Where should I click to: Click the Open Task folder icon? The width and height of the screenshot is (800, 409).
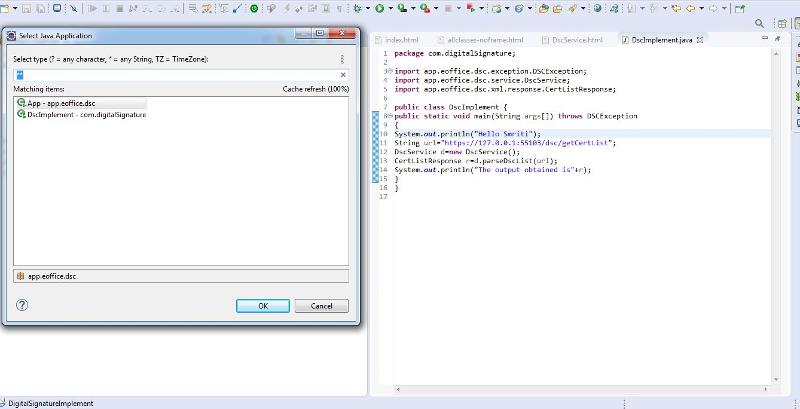click(x=558, y=8)
